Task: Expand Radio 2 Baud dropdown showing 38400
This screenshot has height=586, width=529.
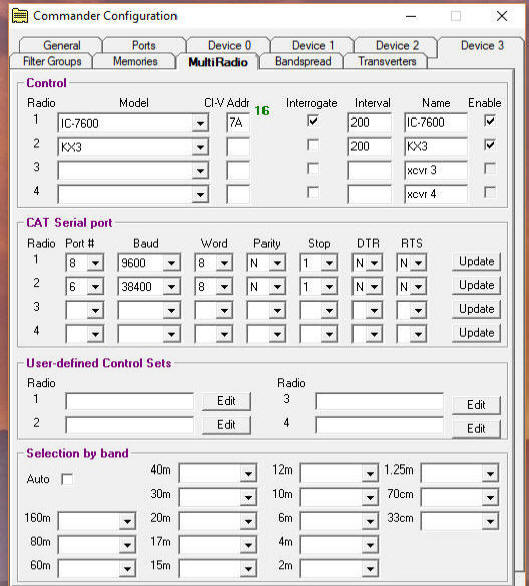Action: 149,287
